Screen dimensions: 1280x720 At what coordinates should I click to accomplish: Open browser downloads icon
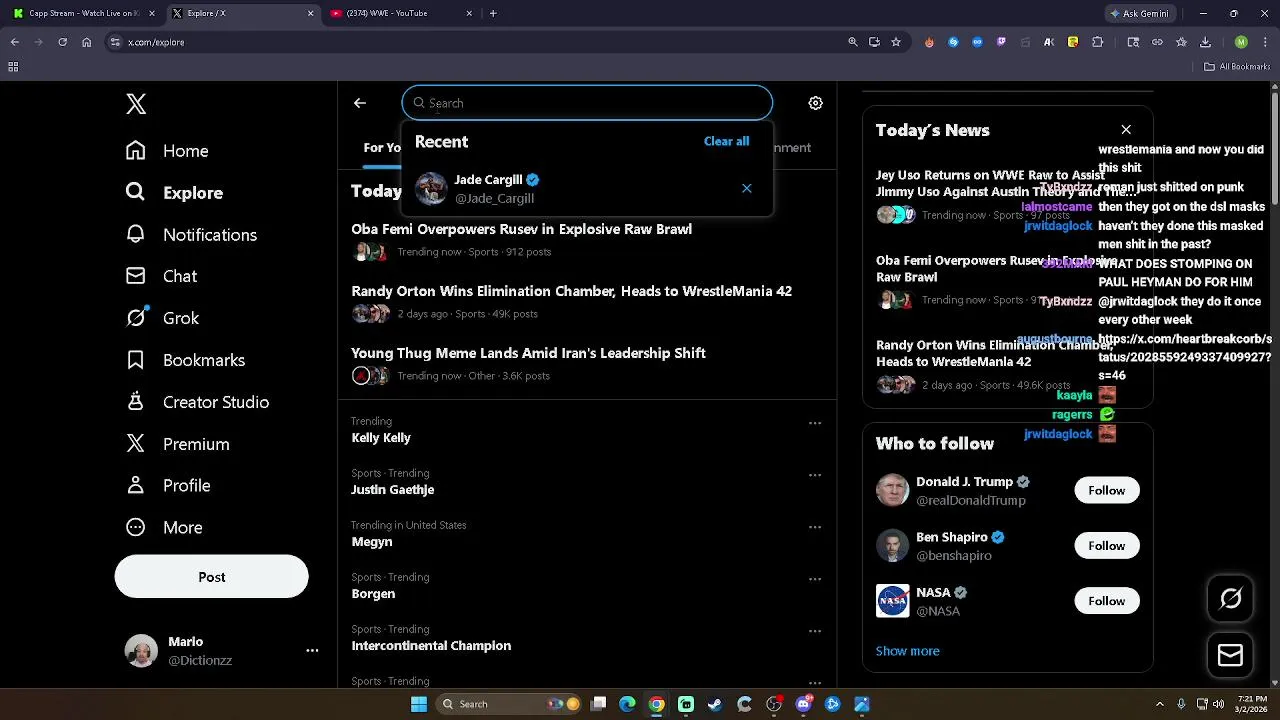1205,42
